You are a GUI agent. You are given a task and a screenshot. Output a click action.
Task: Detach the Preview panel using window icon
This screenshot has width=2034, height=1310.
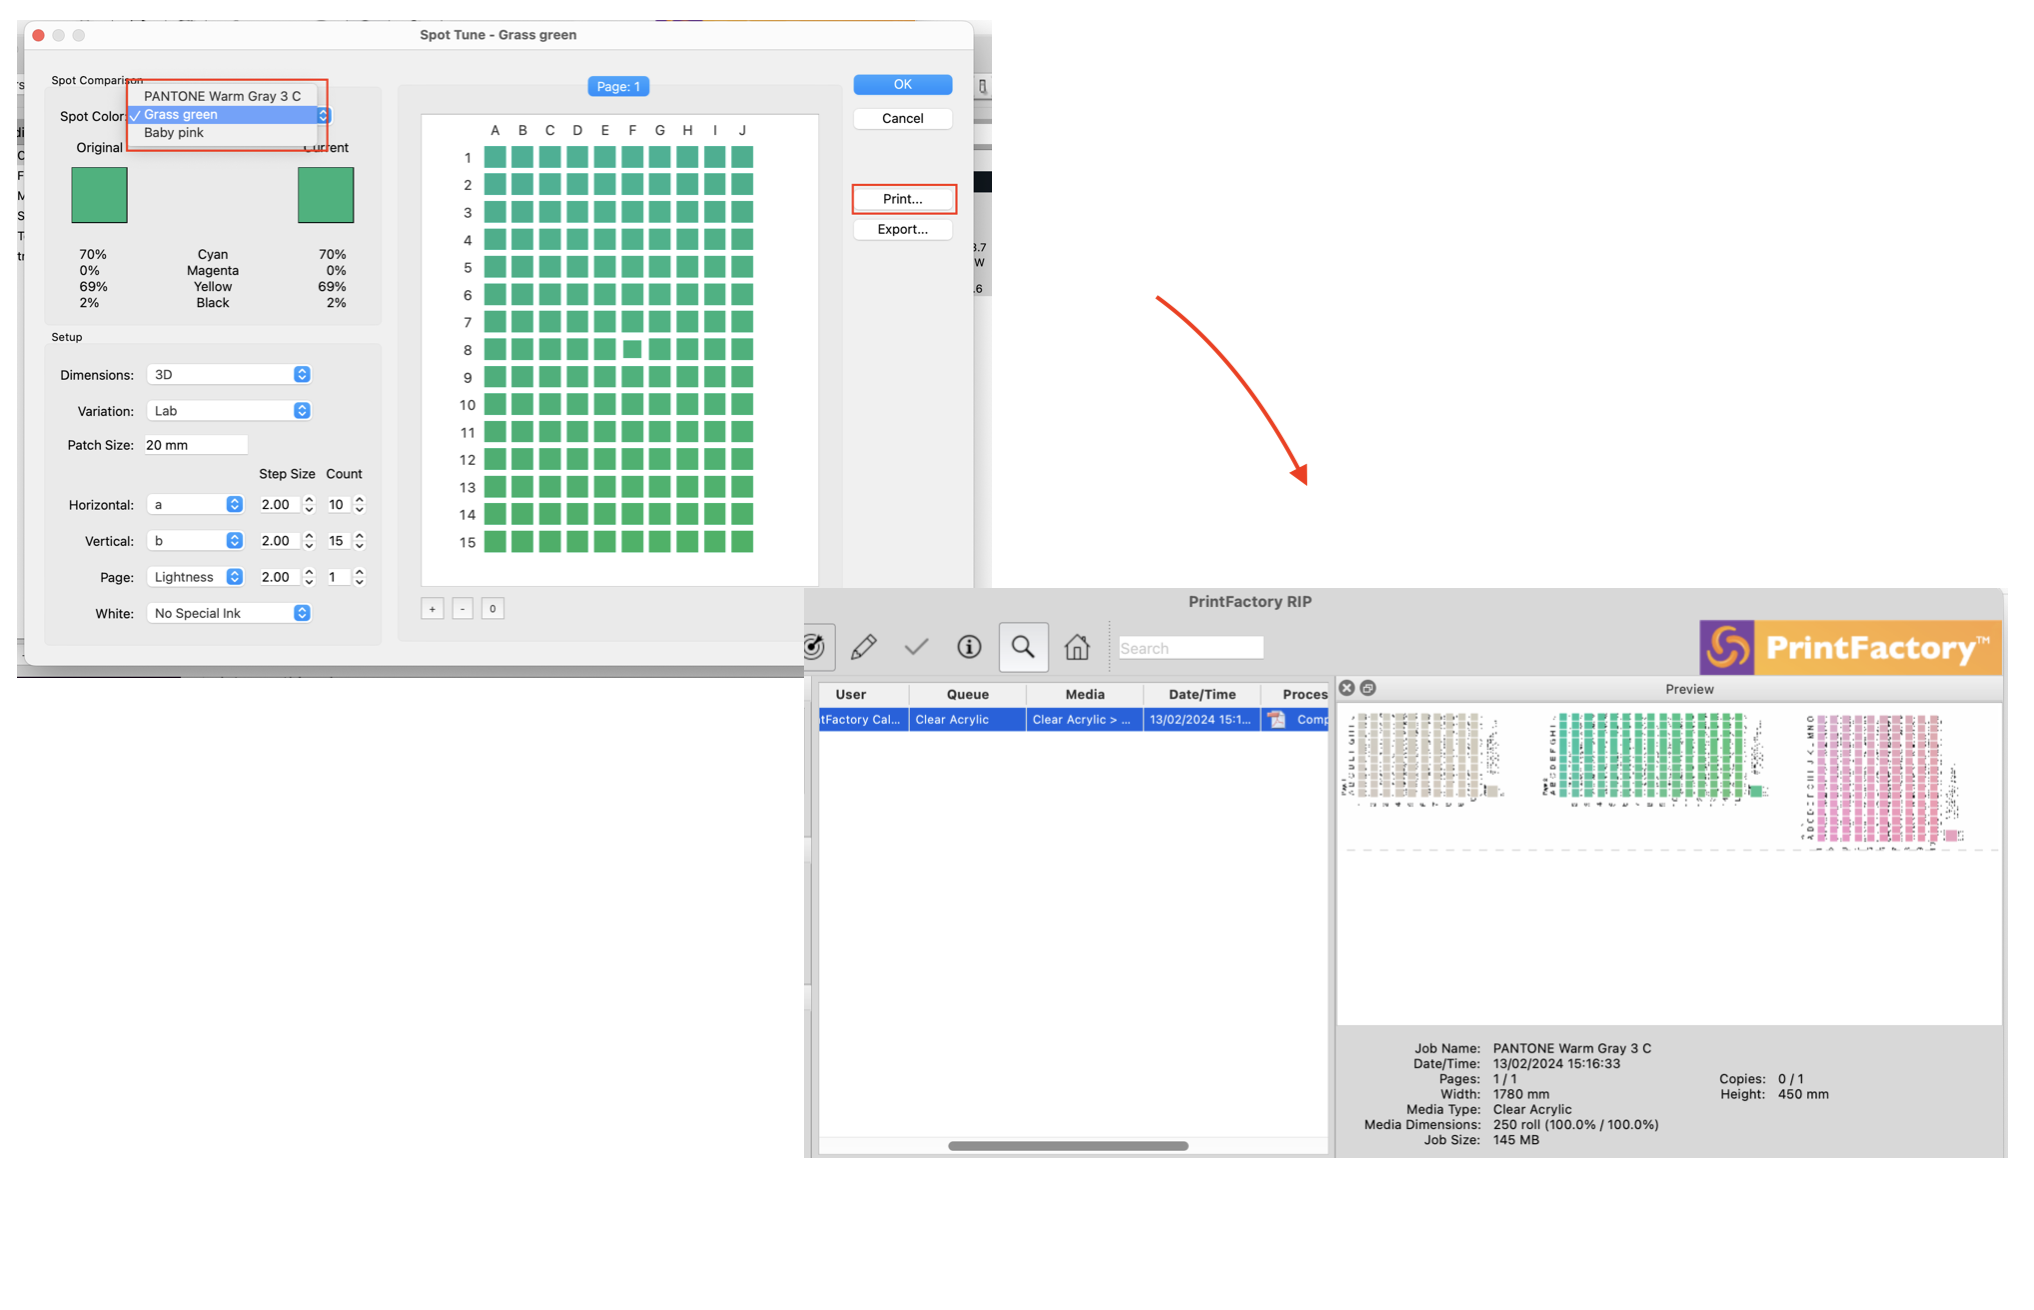point(1368,688)
